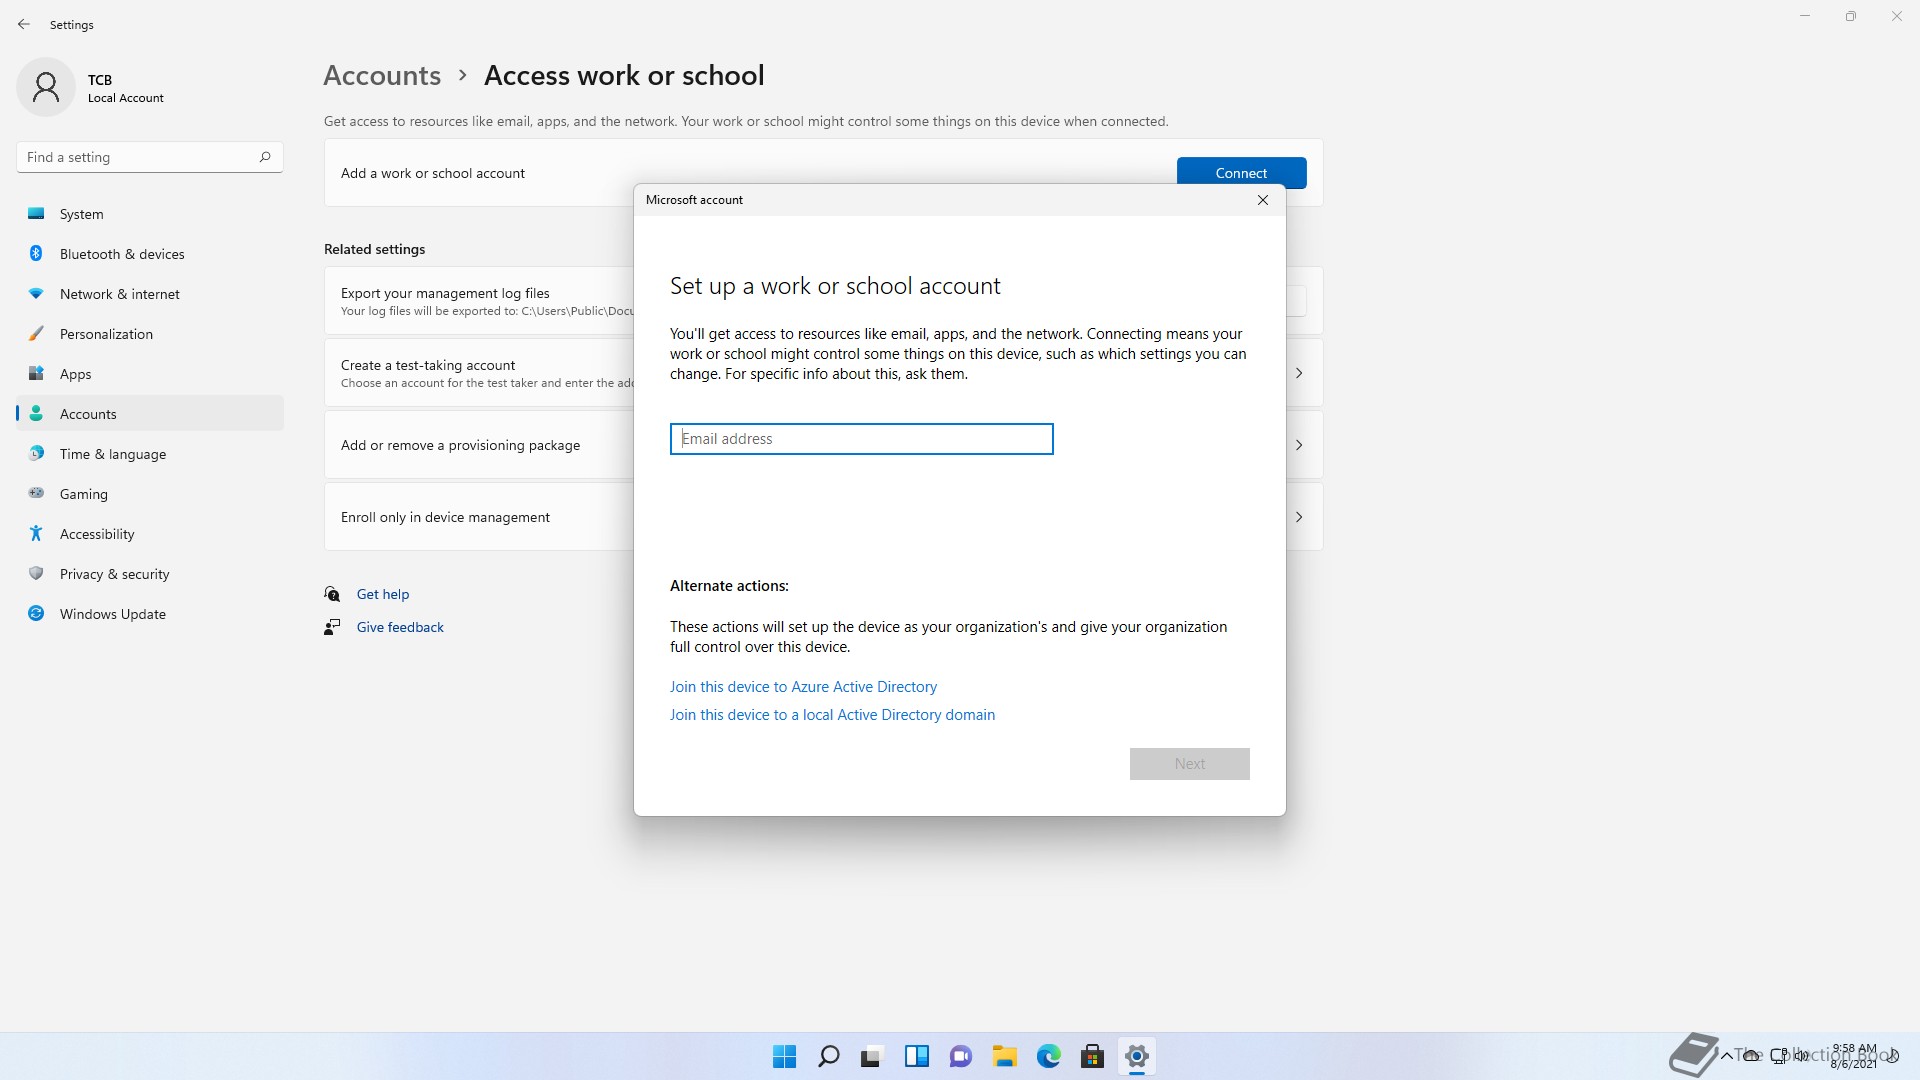Click the Apps icon in sidebar
The height and width of the screenshot is (1080, 1920).
coord(36,373)
